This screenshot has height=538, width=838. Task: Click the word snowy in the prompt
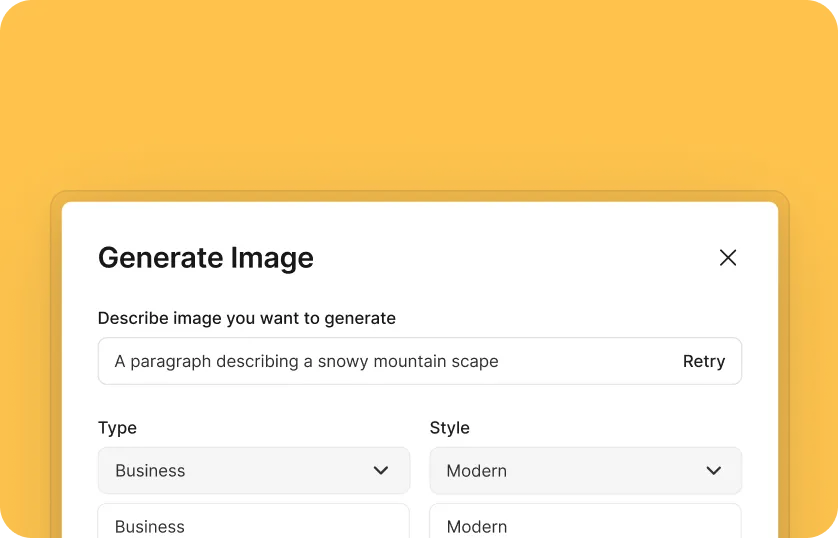341,361
